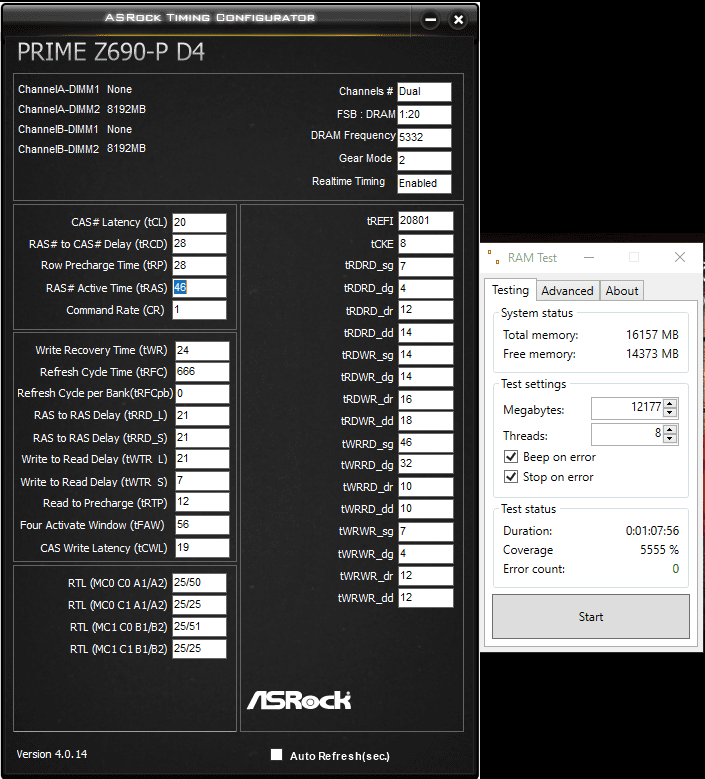Click the DRAM Frequency field showing 5332
The width and height of the screenshot is (705, 779).
pyautogui.click(x=424, y=138)
